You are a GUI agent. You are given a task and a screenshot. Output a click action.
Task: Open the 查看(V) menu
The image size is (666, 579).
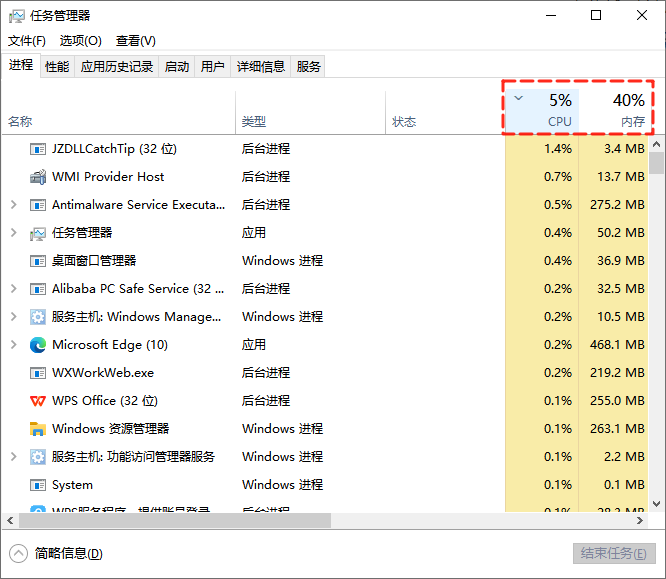[135, 41]
